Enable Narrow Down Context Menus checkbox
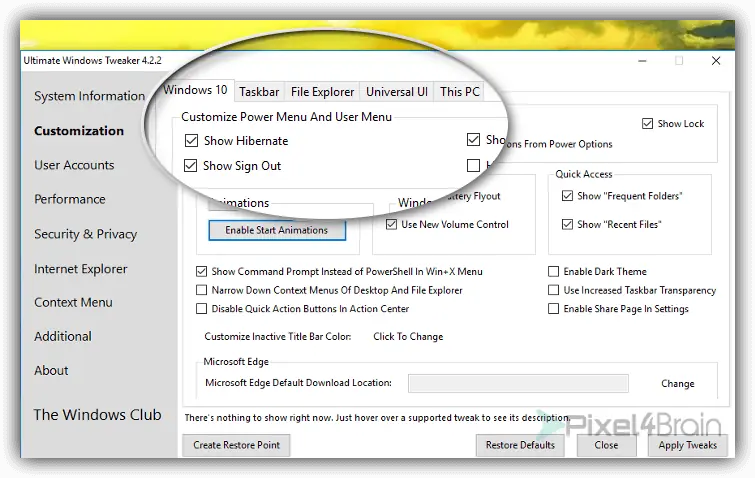The width and height of the screenshot is (755, 478). pyautogui.click(x=201, y=290)
